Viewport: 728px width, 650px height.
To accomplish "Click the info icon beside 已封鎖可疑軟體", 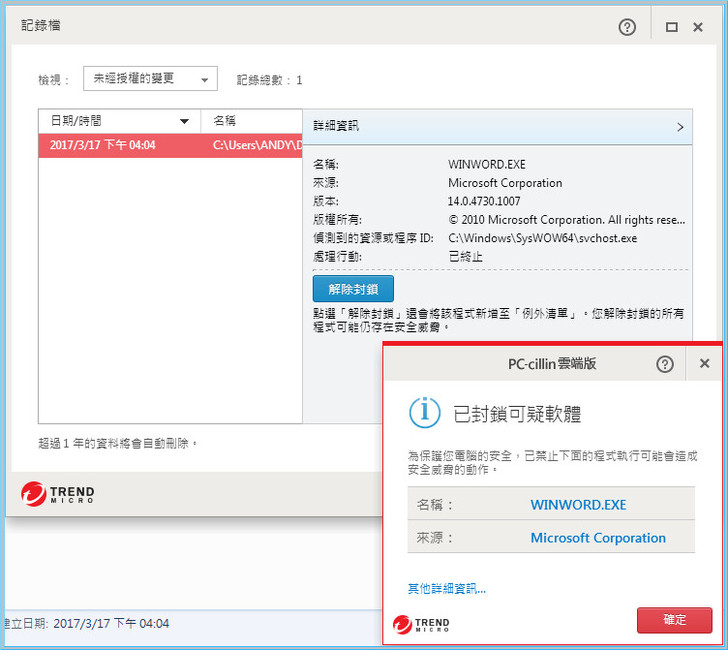I will click(x=424, y=412).
